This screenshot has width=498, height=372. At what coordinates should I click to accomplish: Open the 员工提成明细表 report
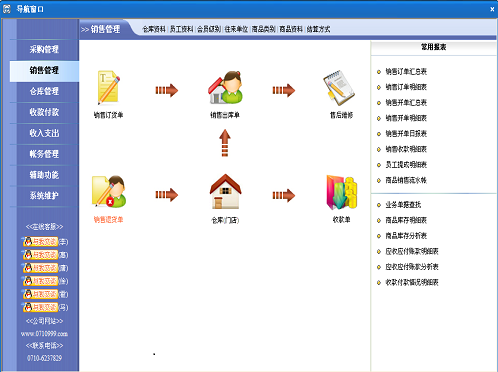406,165
